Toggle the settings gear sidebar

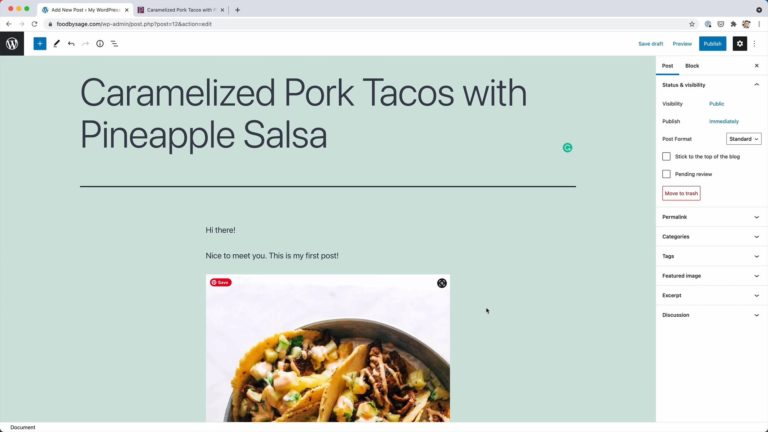coord(740,44)
